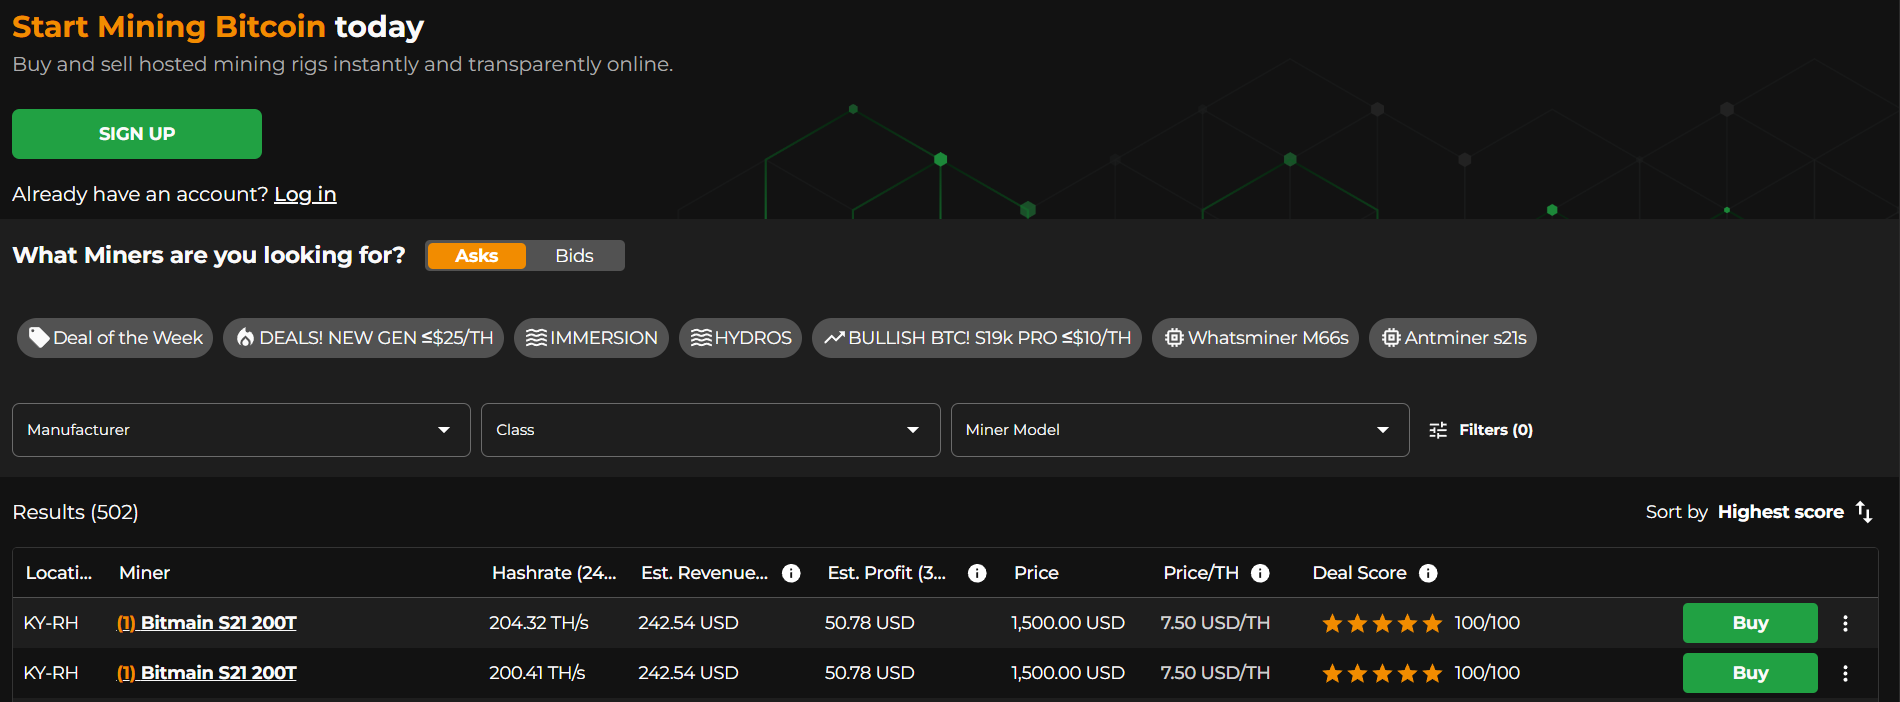Viewport: 1900px width, 702px height.
Task: Open Bitmain S21 200T link in 204.32 TH/s row
Action: click(207, 623)
